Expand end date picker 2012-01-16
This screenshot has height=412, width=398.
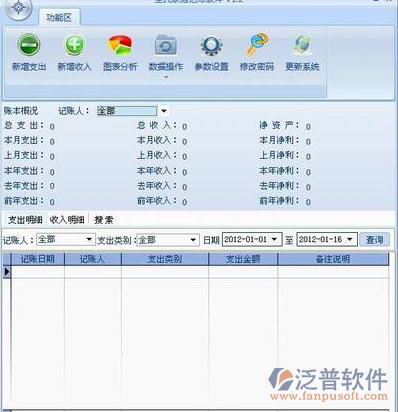point(350,239)
